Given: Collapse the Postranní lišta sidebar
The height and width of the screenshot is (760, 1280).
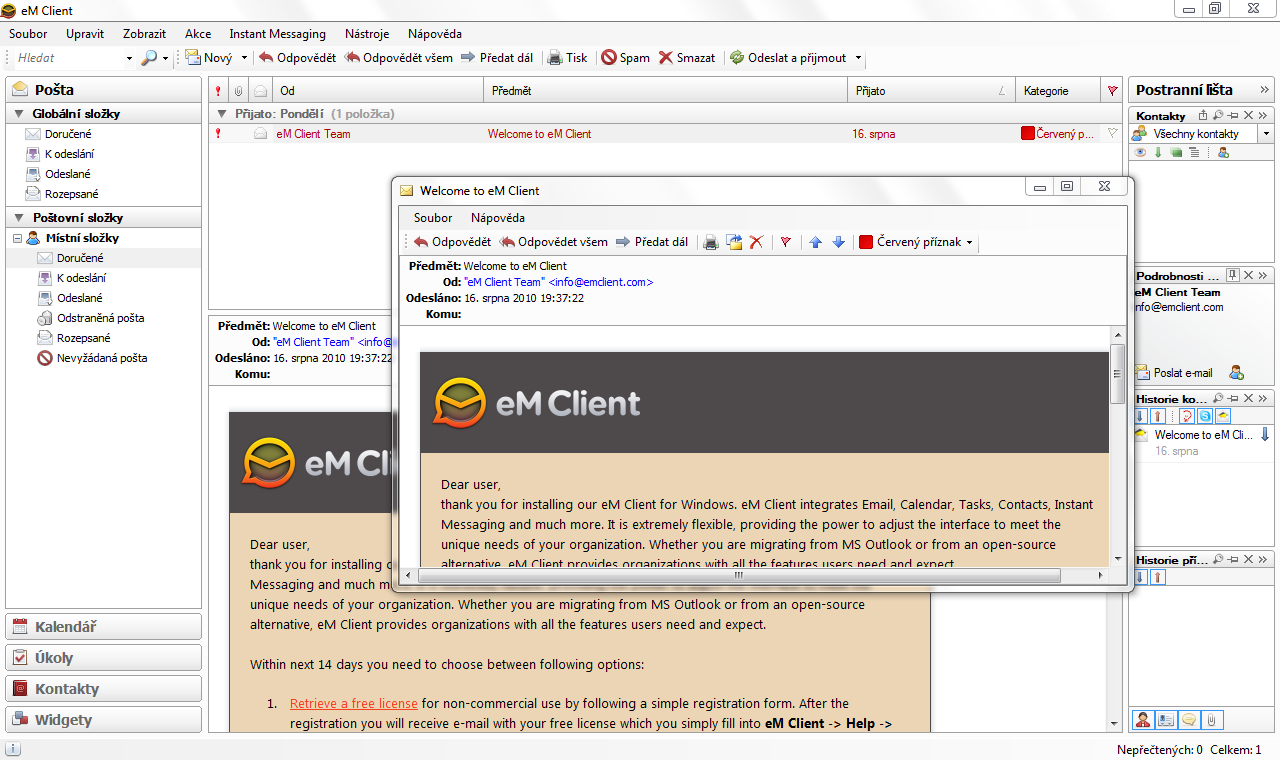Looking at the screenshot, I should click(x=1264, y=90).
